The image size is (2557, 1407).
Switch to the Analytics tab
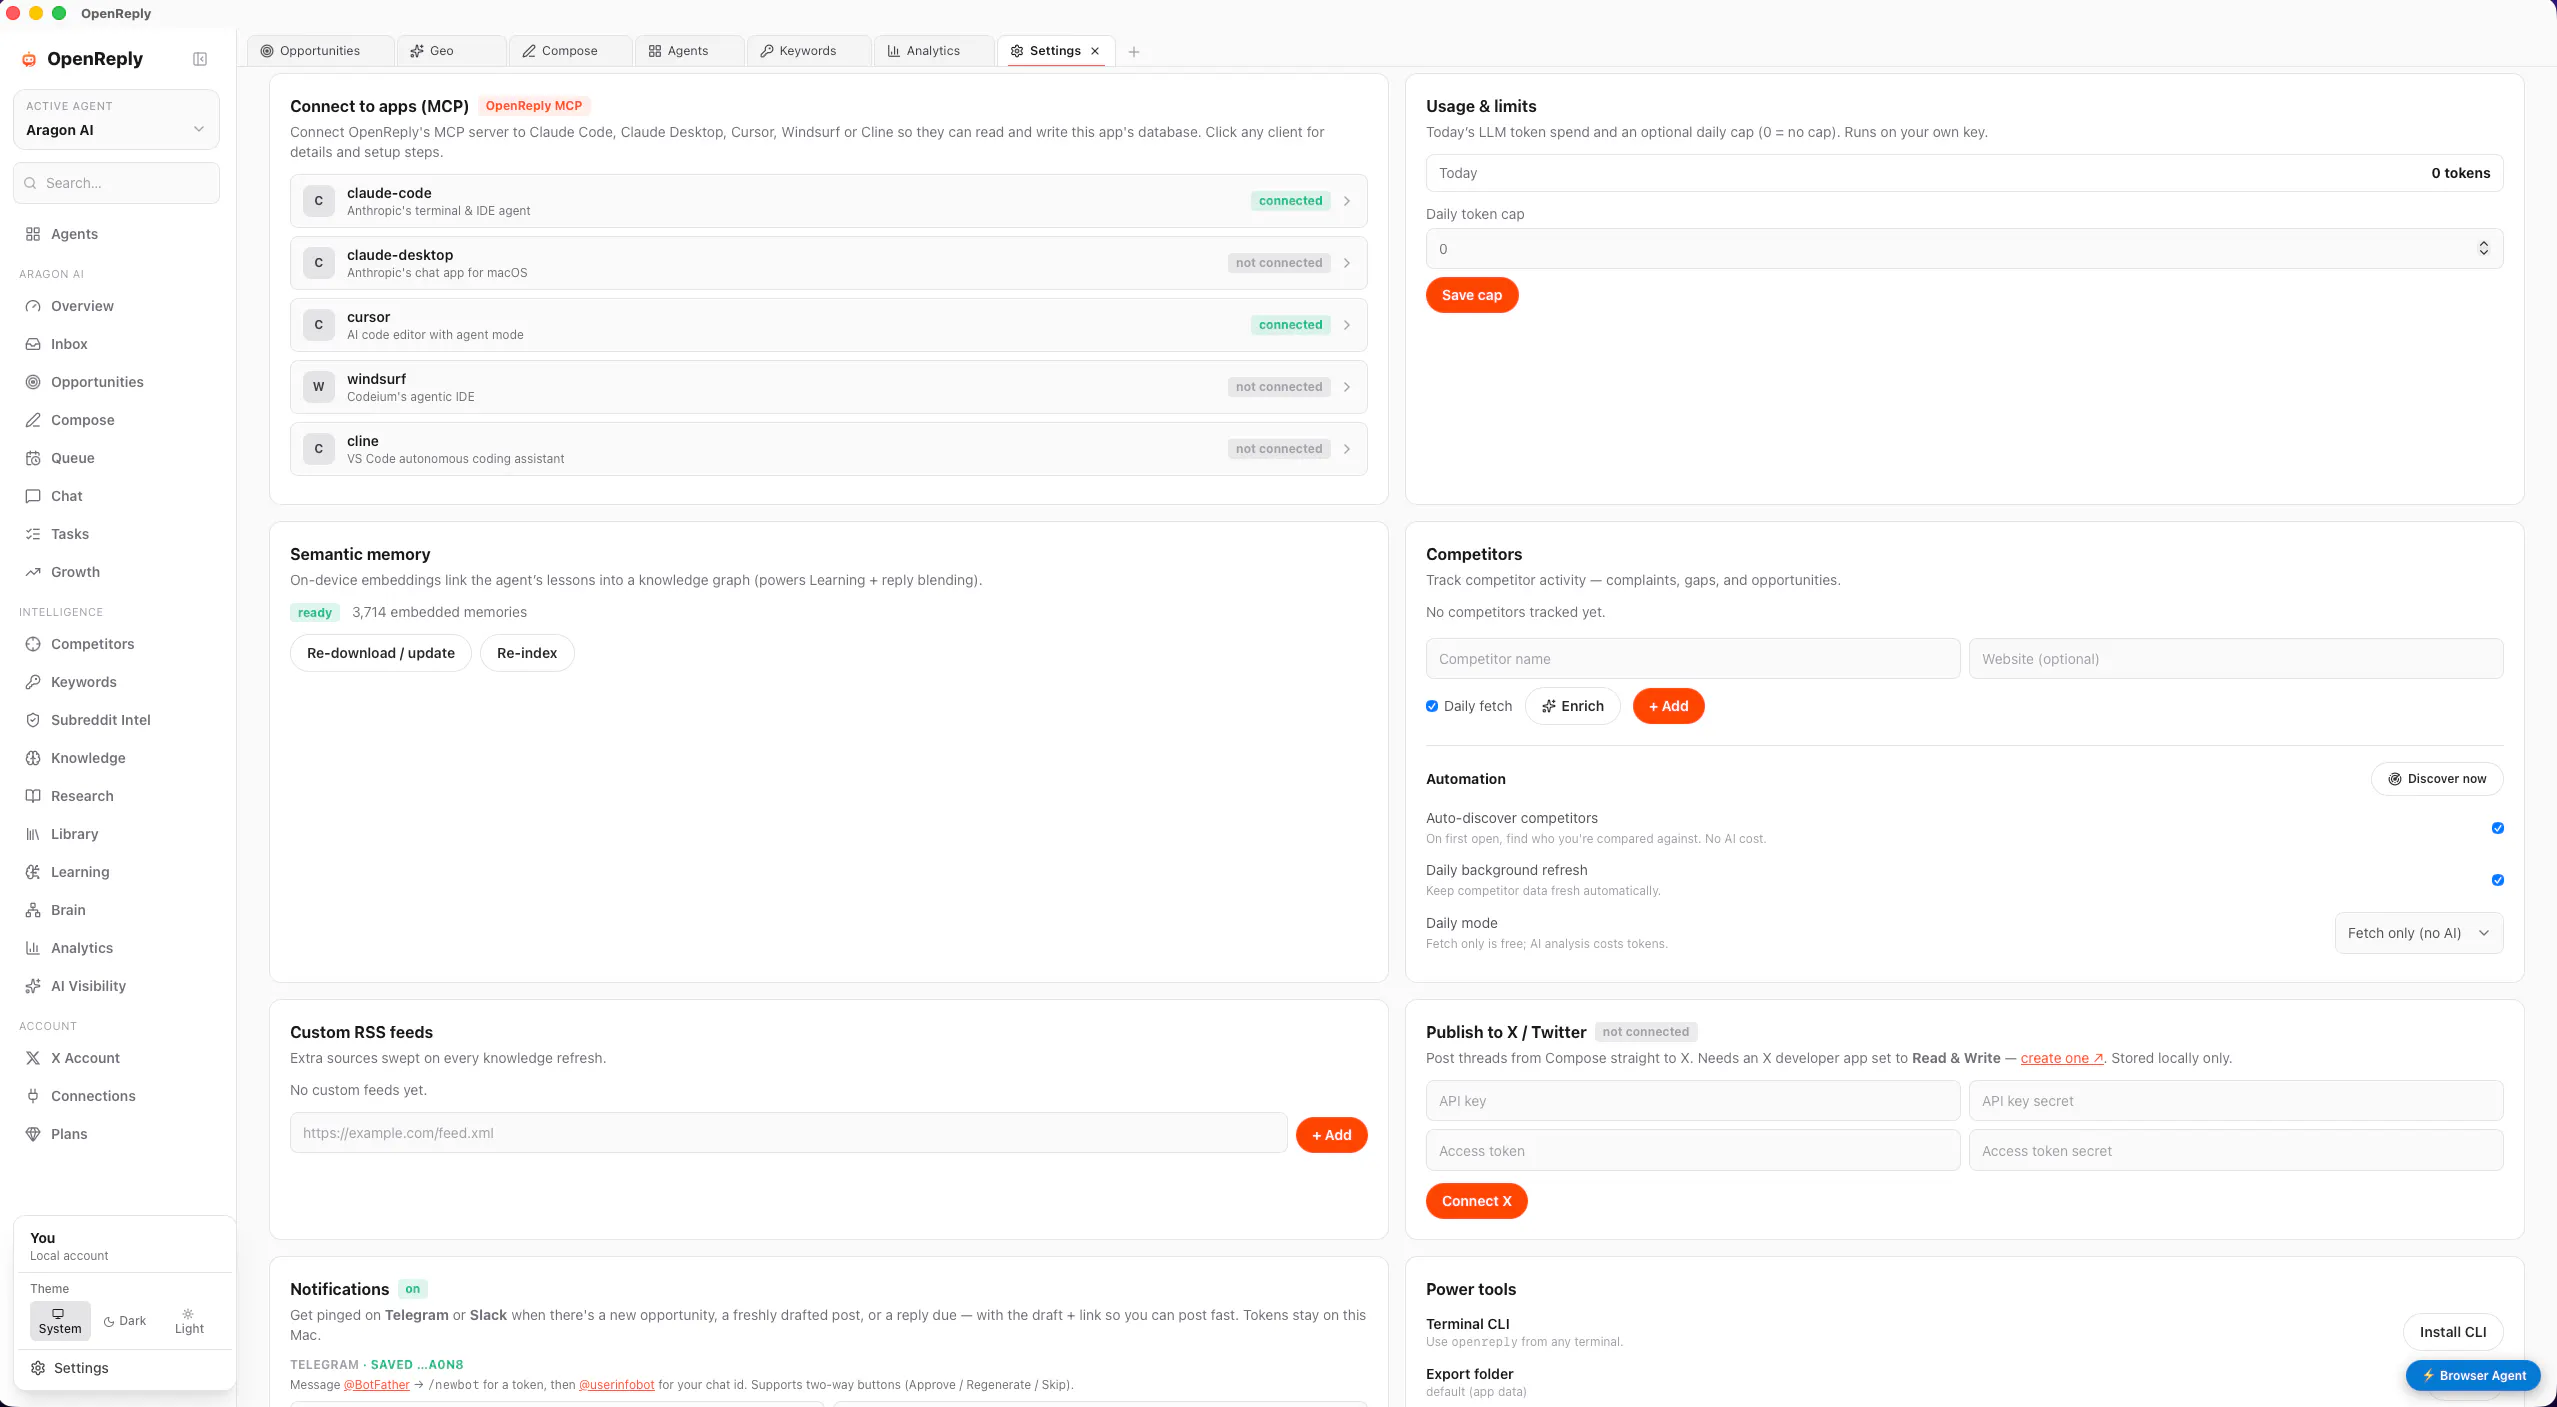[x=932, y=51]
